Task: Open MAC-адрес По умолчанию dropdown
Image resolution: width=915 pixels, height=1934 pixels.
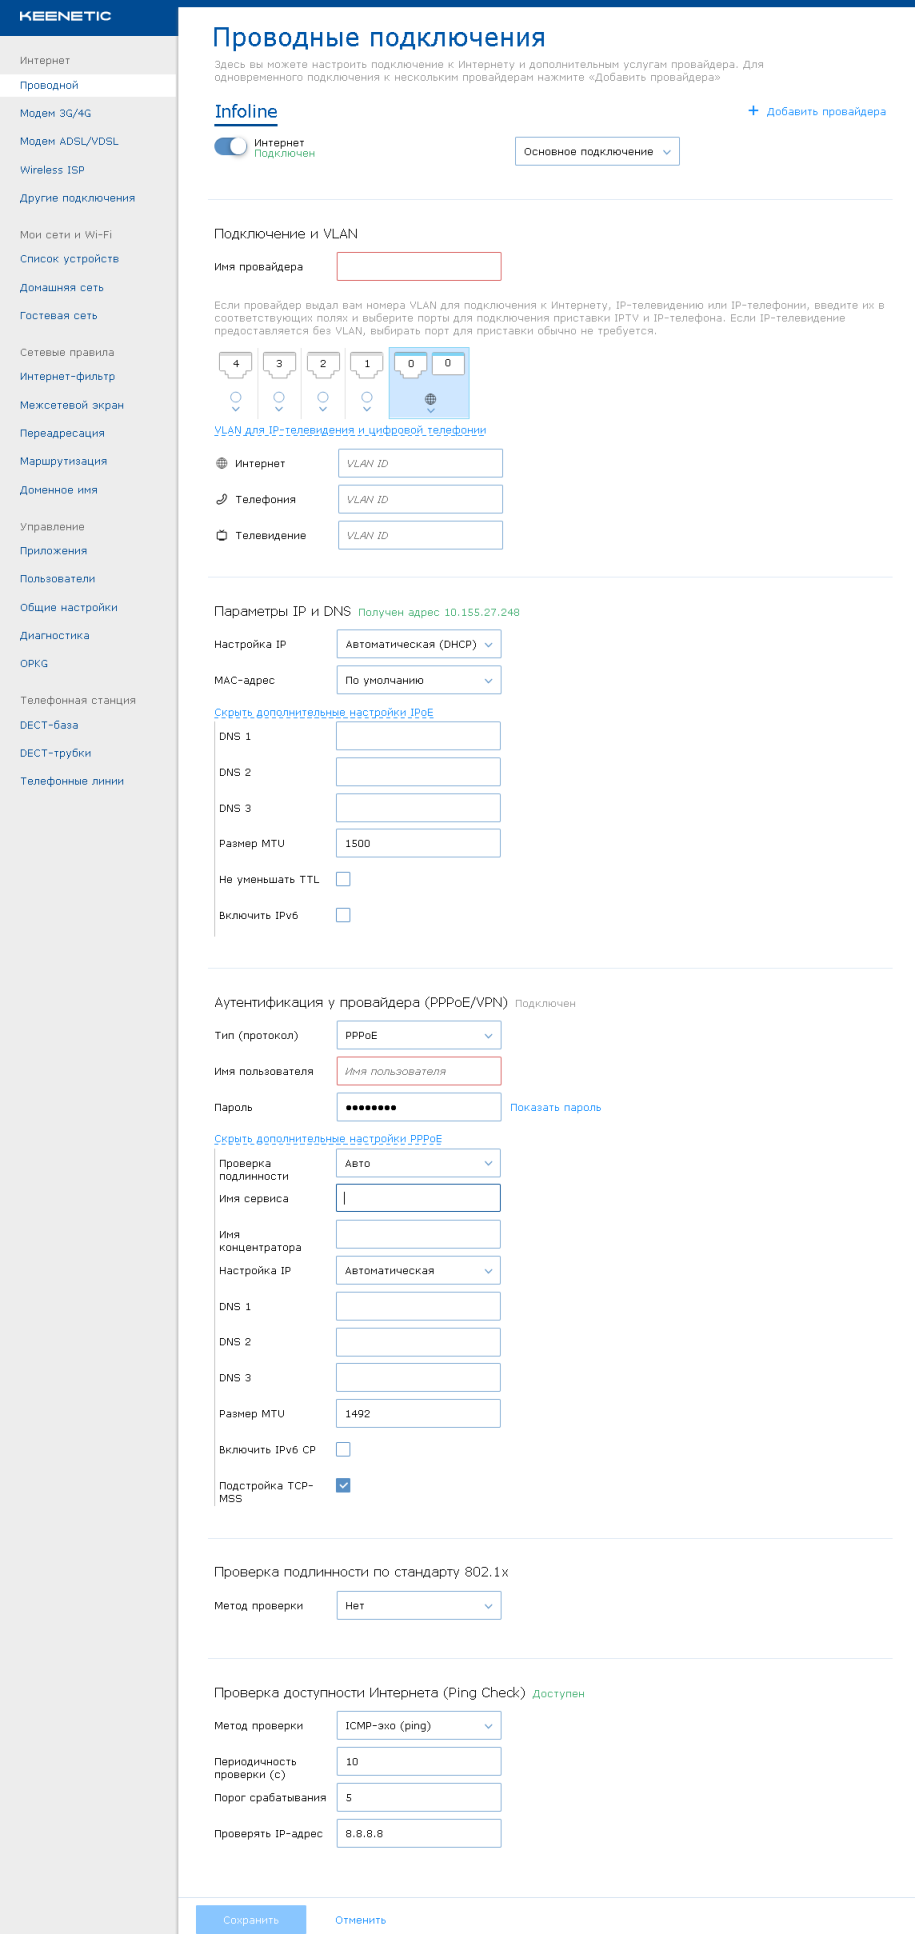Action: pyautogui.click(x=419, y=680)
